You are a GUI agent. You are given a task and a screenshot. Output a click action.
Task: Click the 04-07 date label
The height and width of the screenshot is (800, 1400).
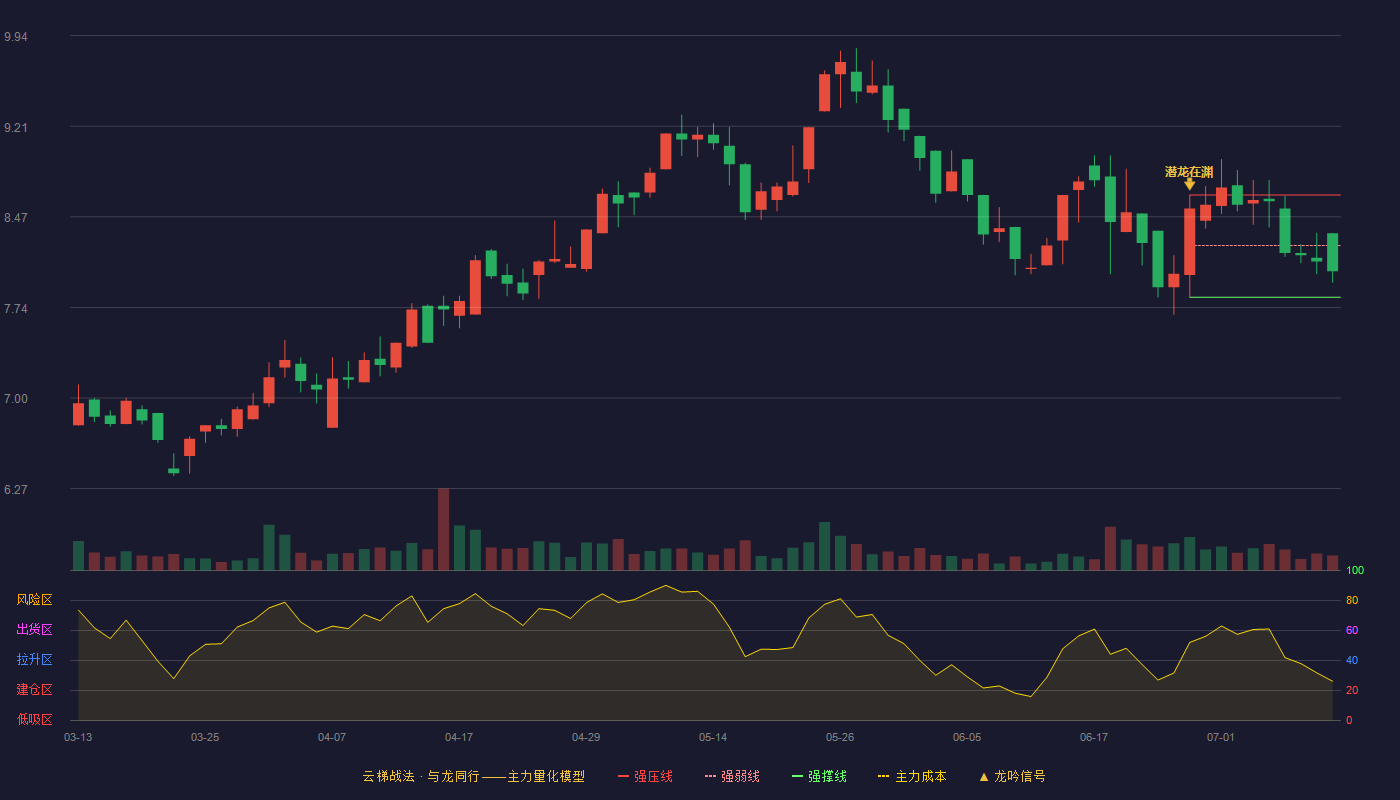click(x=332, y=737)
